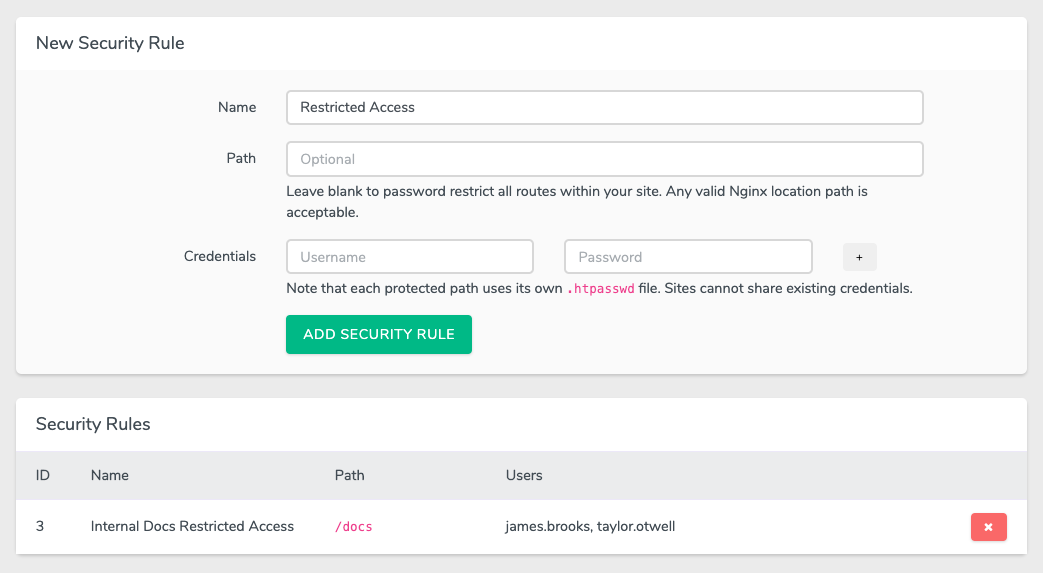This screenshot has width=1043, height=573.
Task: Click rule ID 3 in the table
Action: click(x=40, y=526)
